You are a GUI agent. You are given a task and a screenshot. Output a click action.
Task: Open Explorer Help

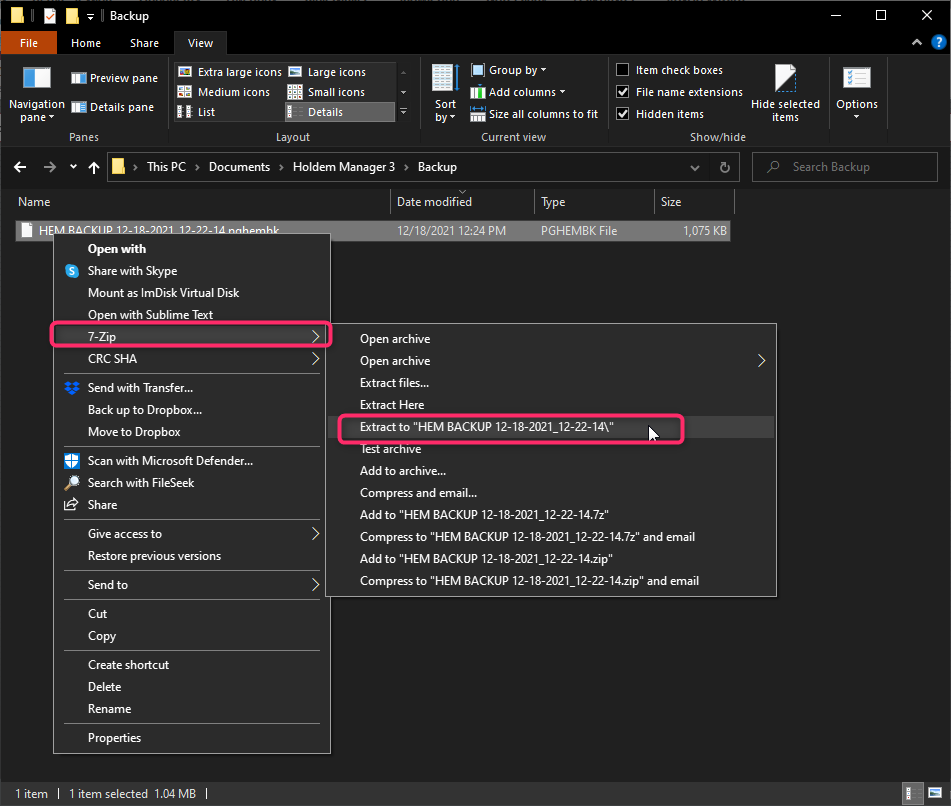pos(938,42)
